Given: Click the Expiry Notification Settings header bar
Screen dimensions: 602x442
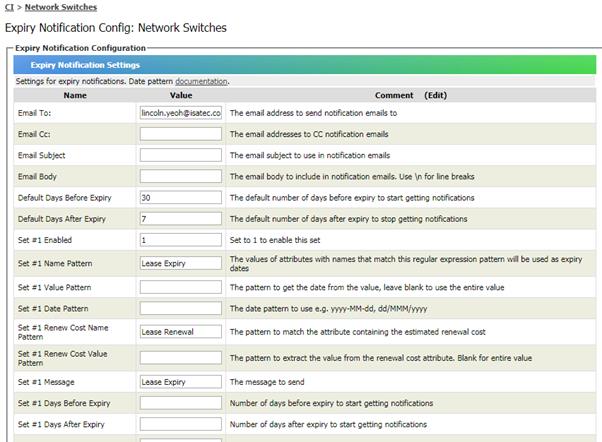Looking at the screenshot, I should tap(305, 65).
